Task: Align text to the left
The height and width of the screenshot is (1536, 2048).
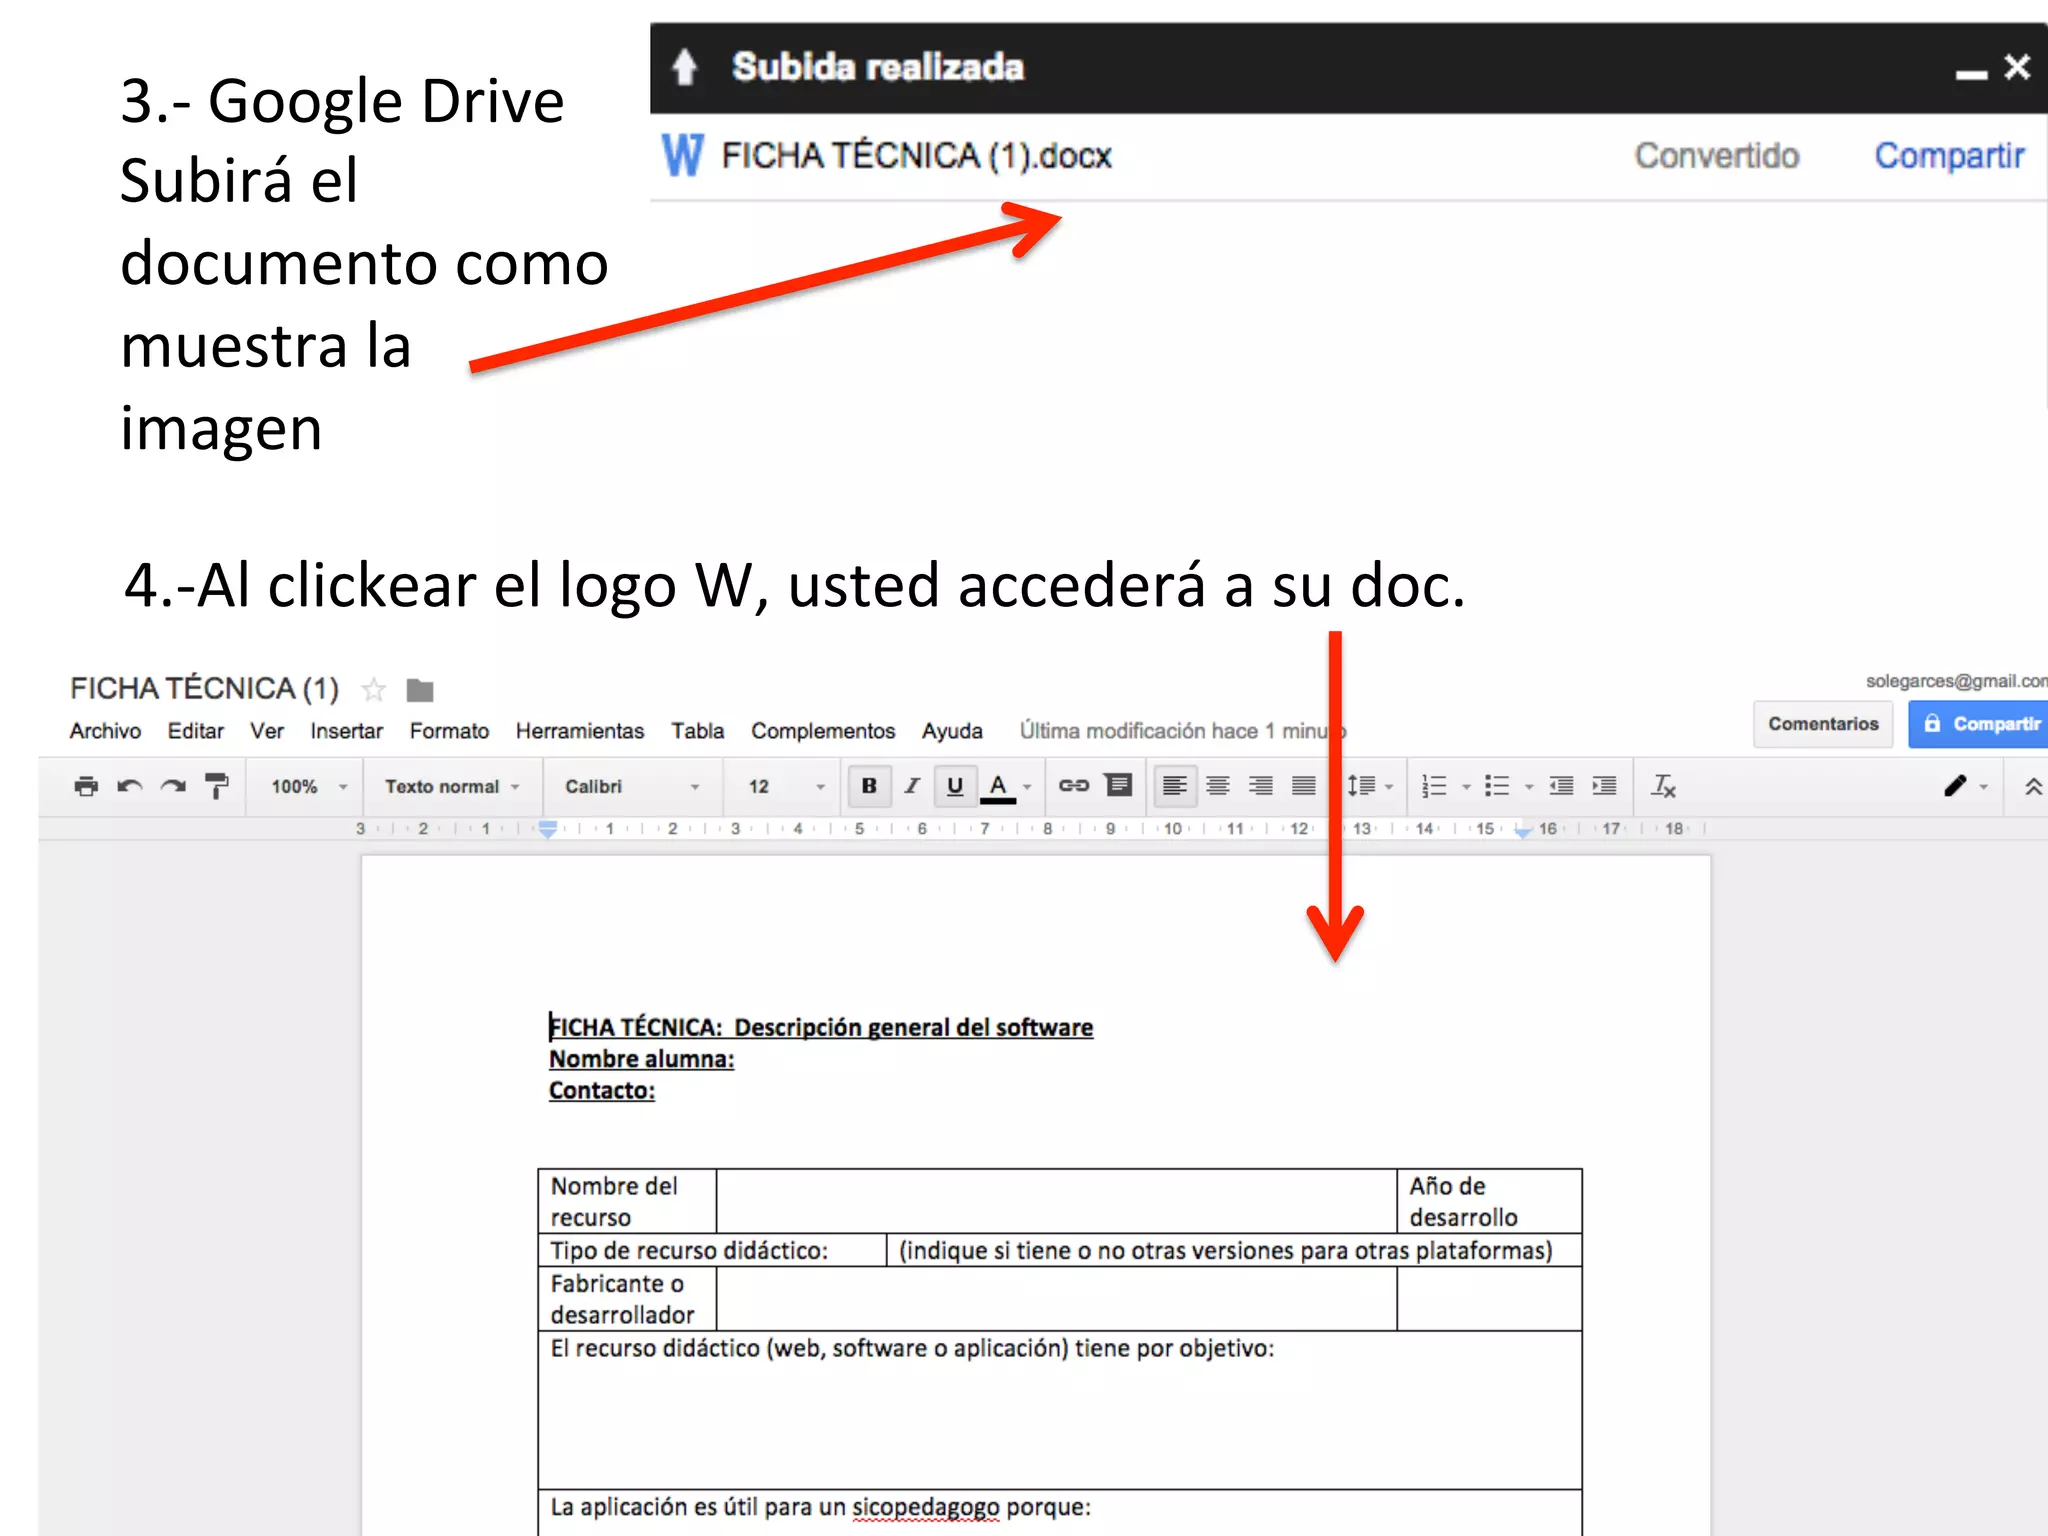Action: click(1175, 786)
